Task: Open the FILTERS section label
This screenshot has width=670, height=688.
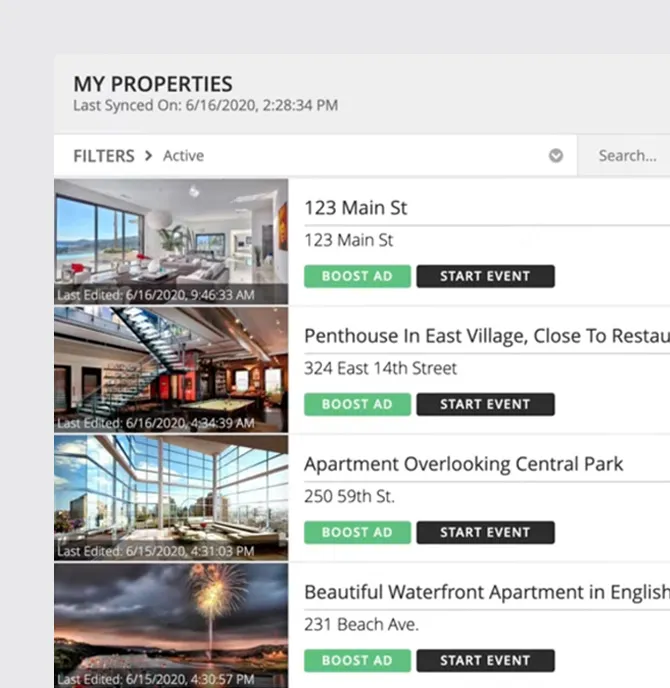Action: tap(104, 156)
